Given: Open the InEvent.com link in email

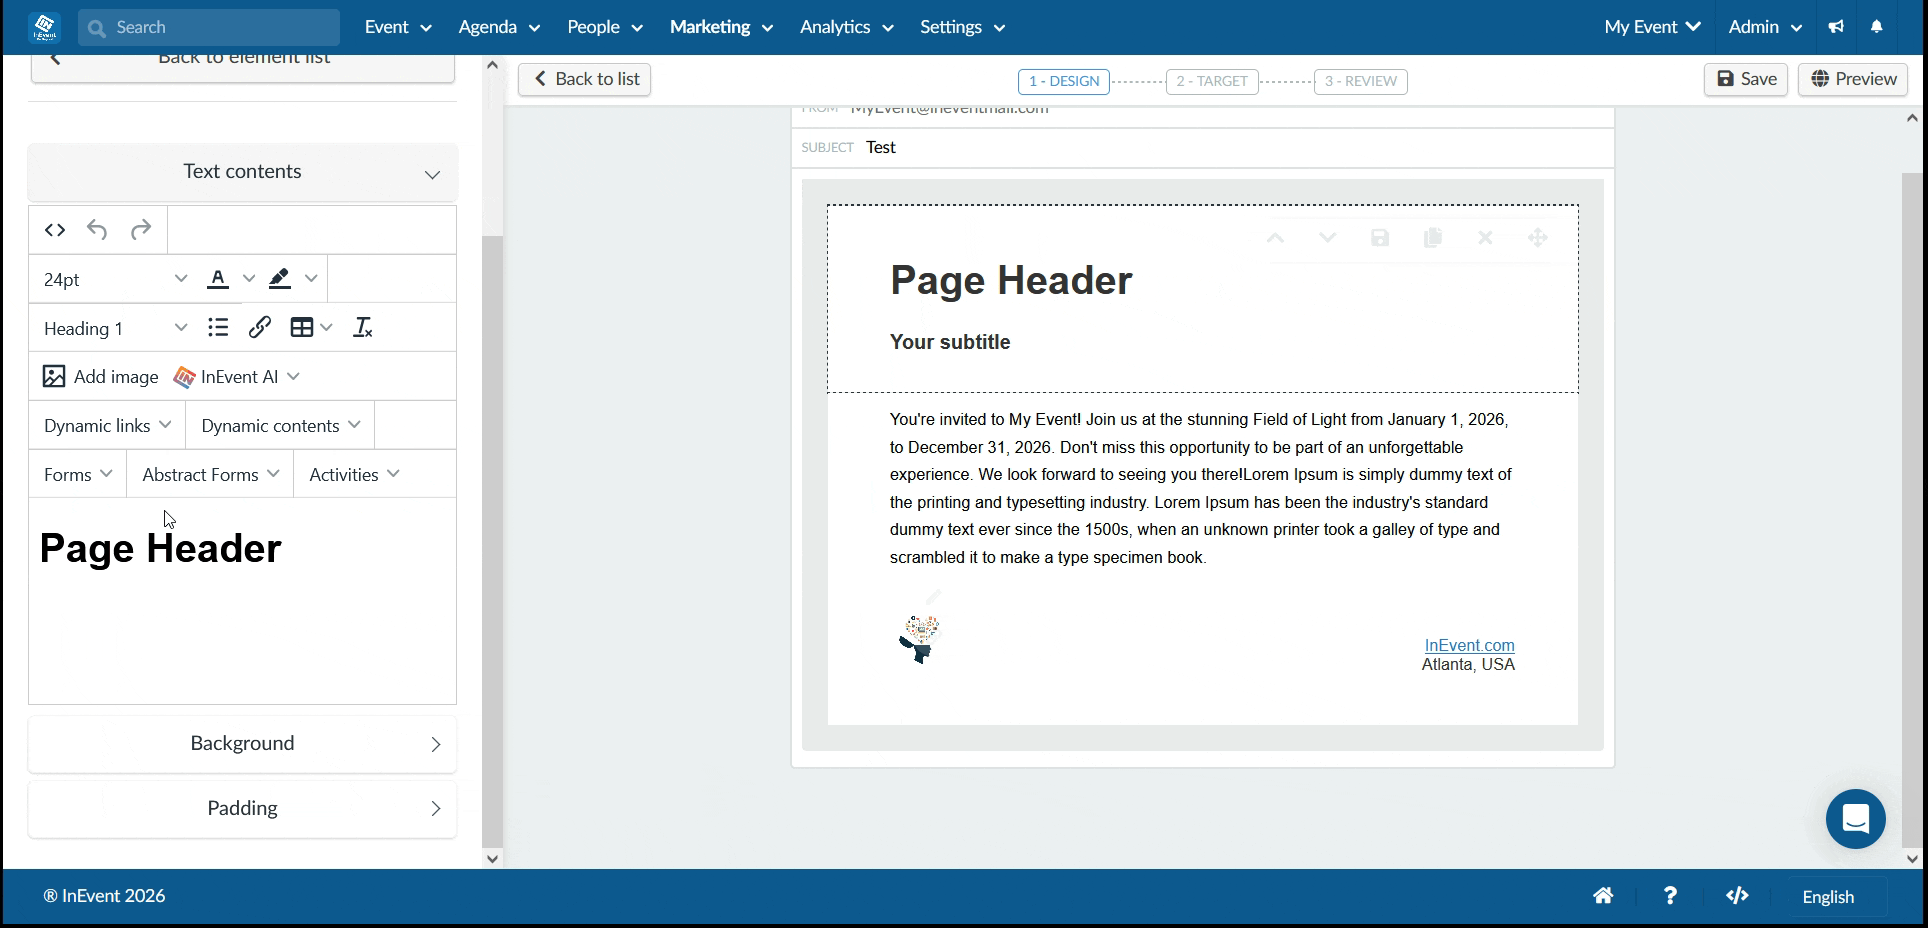Looking at the screenshot, I should (1469, 645).
